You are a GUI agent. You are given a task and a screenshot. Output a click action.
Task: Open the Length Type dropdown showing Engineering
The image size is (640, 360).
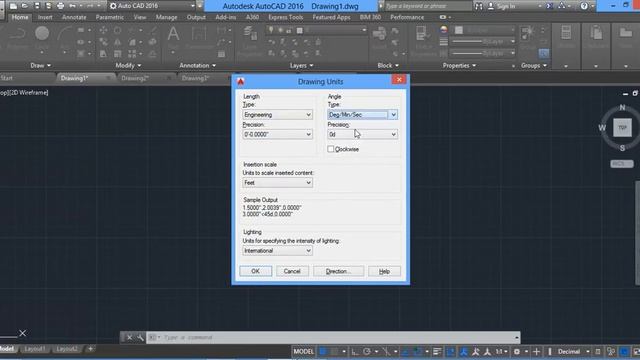tap(277, 115)
